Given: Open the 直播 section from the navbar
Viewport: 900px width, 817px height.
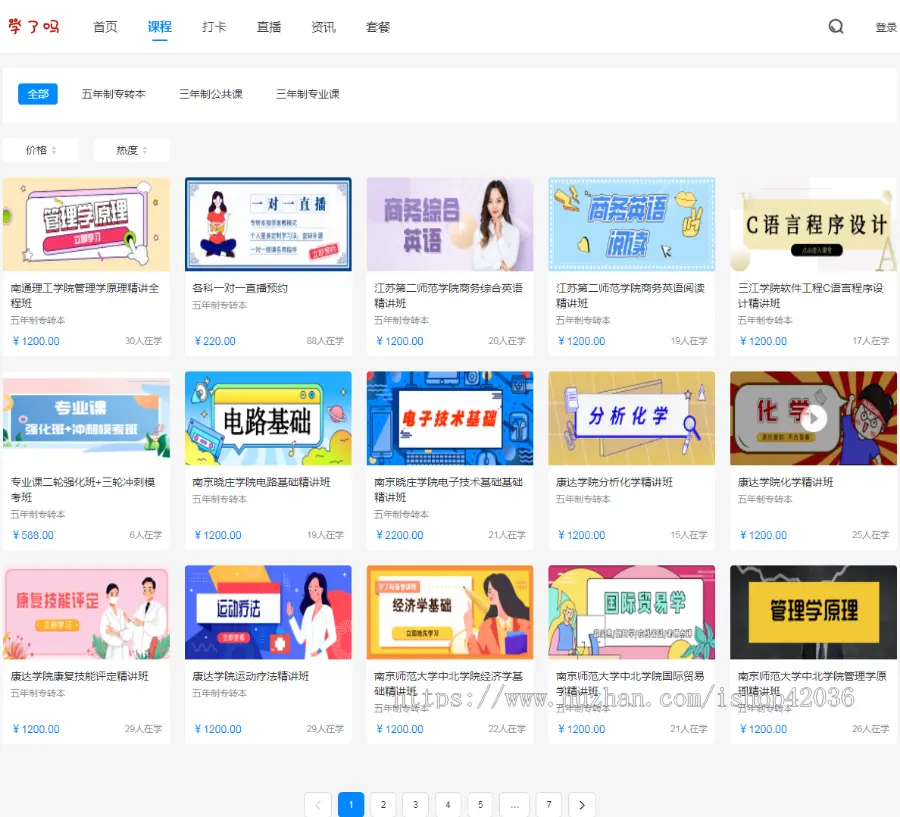Looking at the screenshot, I should click(268, 27).
